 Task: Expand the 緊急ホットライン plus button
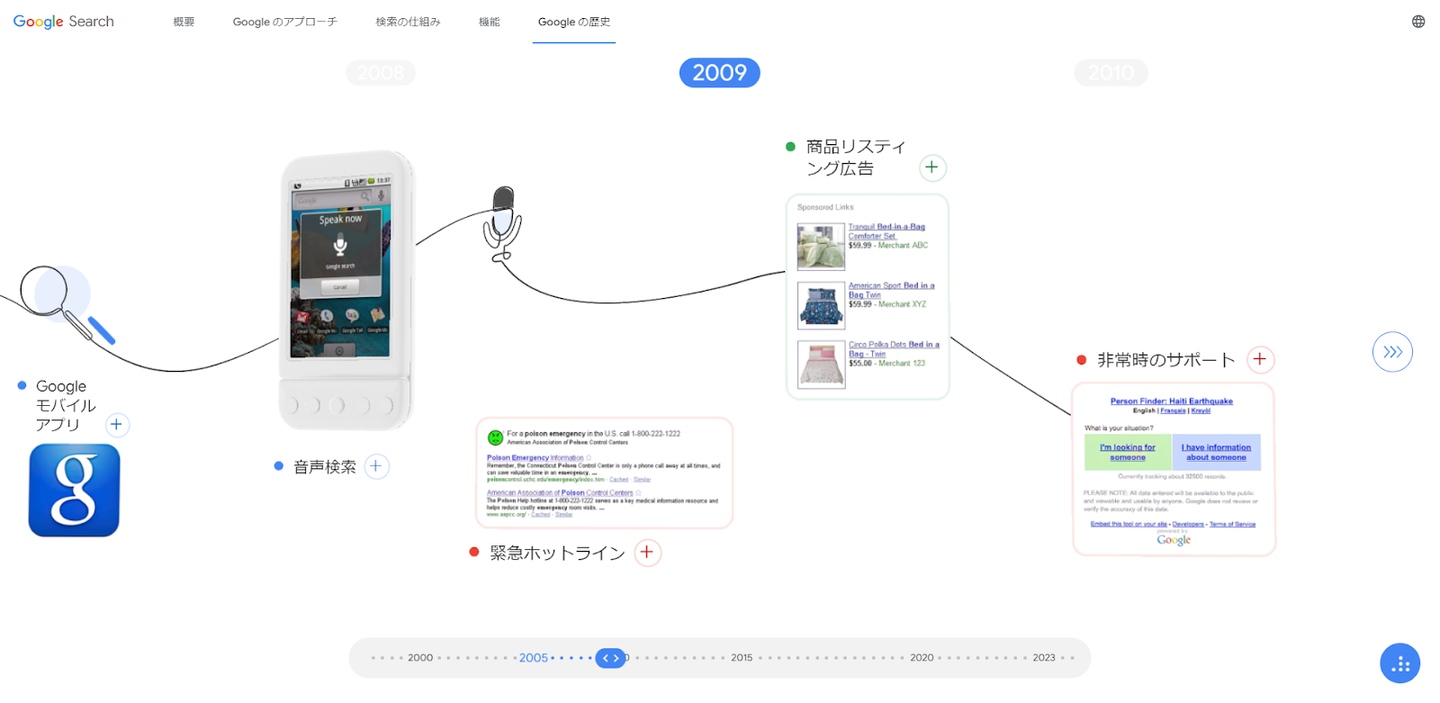647,552
